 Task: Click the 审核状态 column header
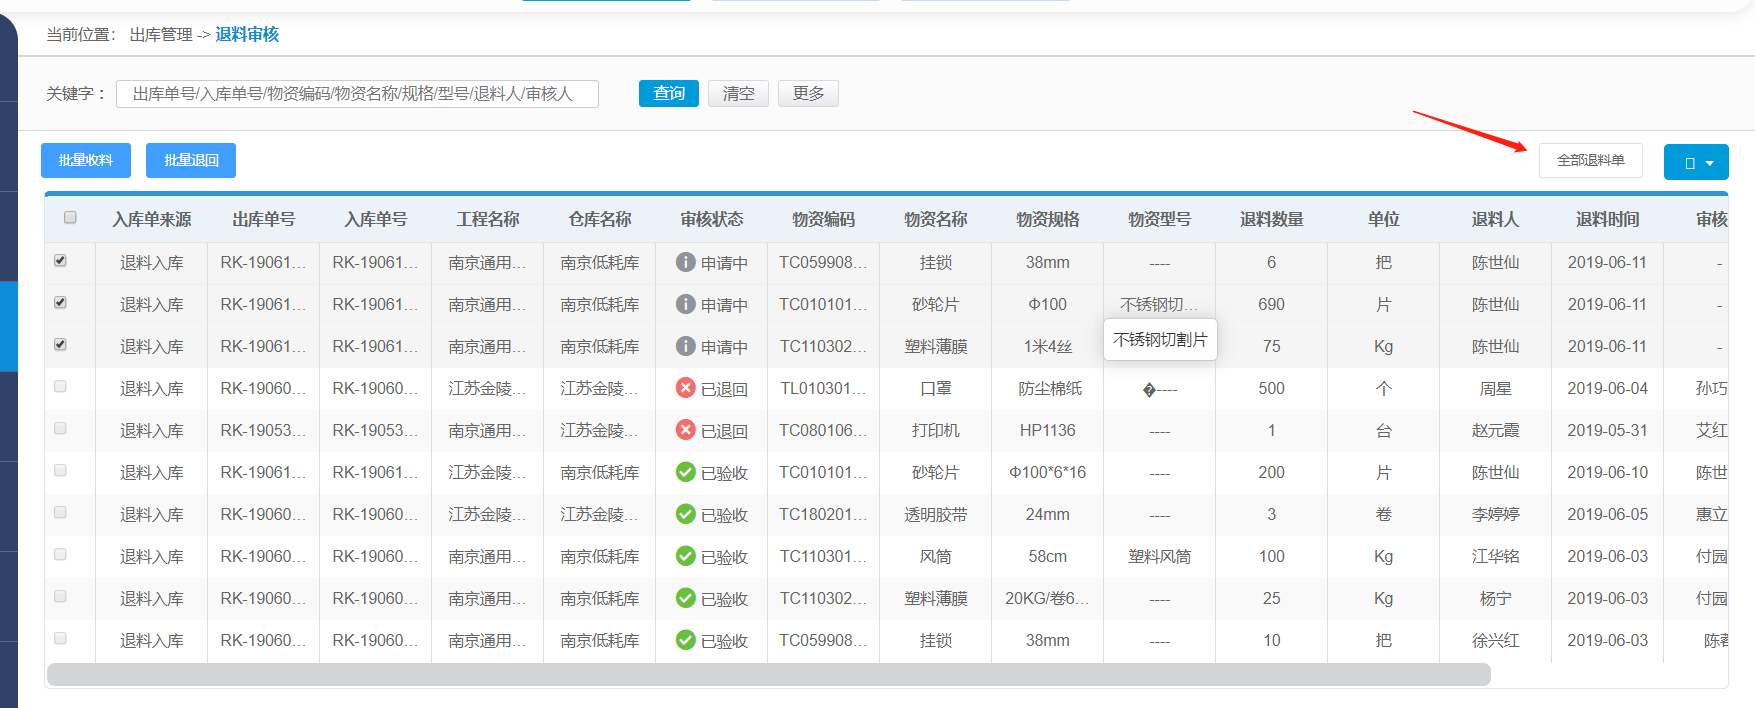[x=711, y=219]
